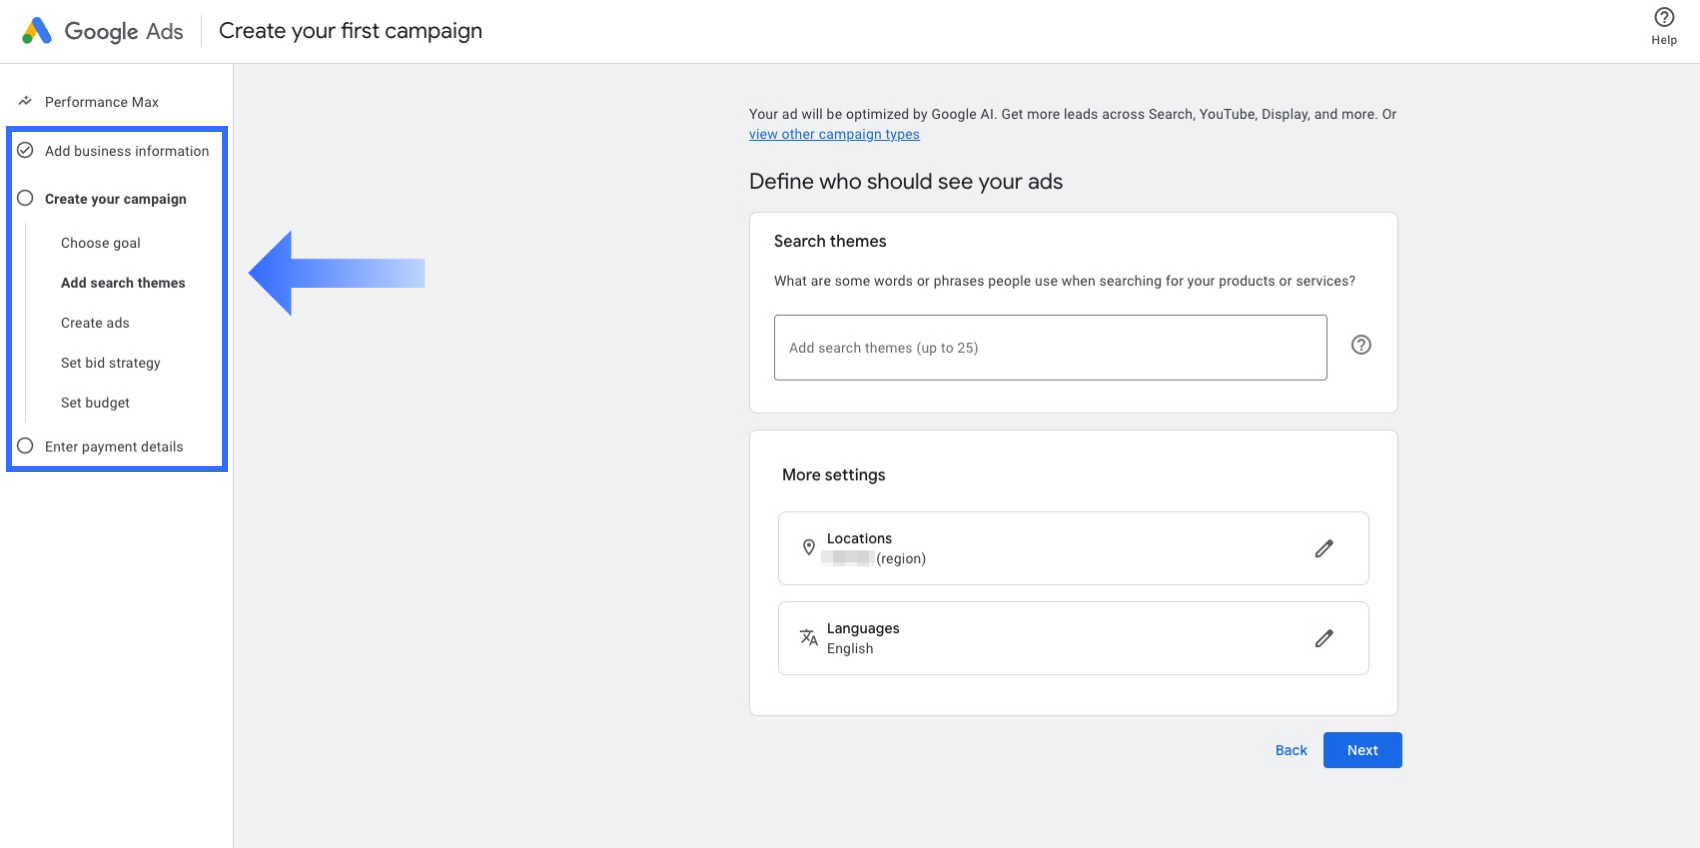Screen dimensions: 1700x848
Task: Follow the view other campaign types link
Action: click(834, 135)
